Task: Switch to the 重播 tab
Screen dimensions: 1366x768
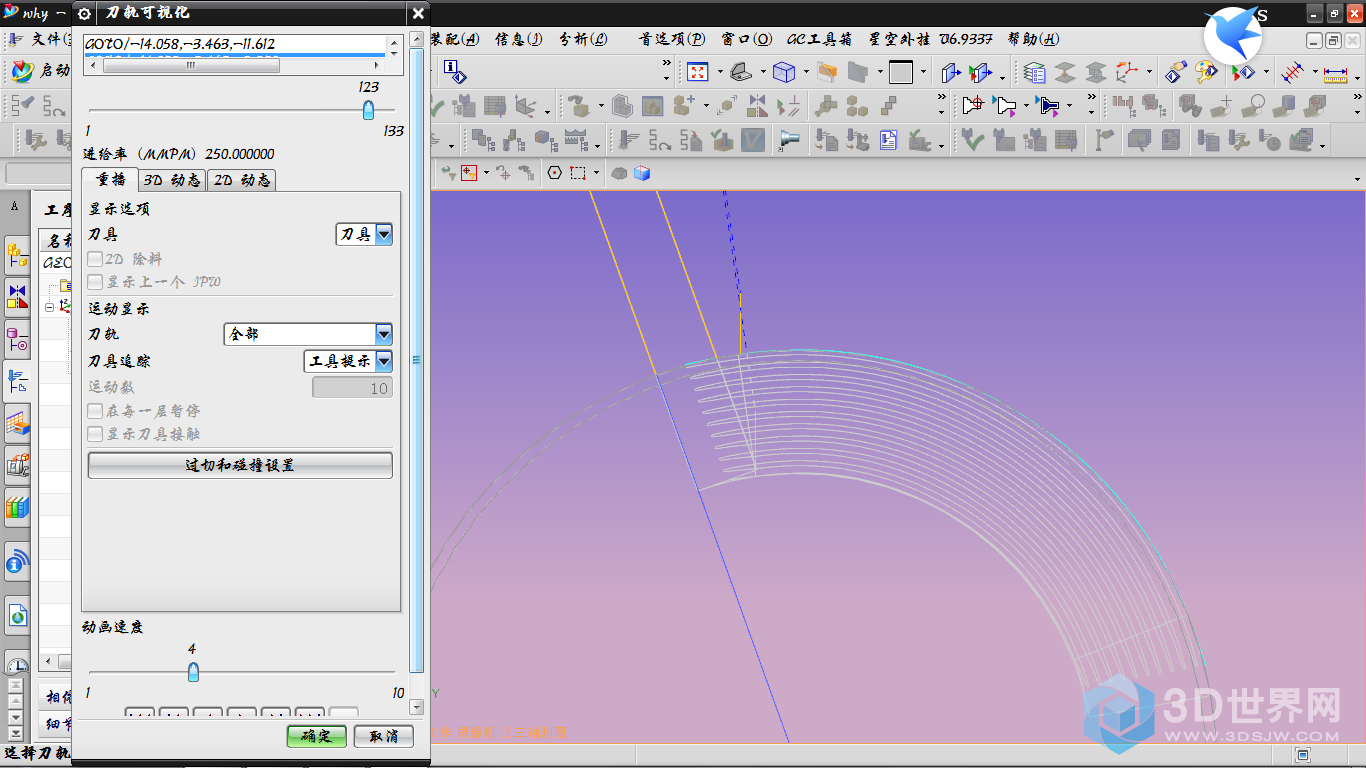Action: pos(111,180)
